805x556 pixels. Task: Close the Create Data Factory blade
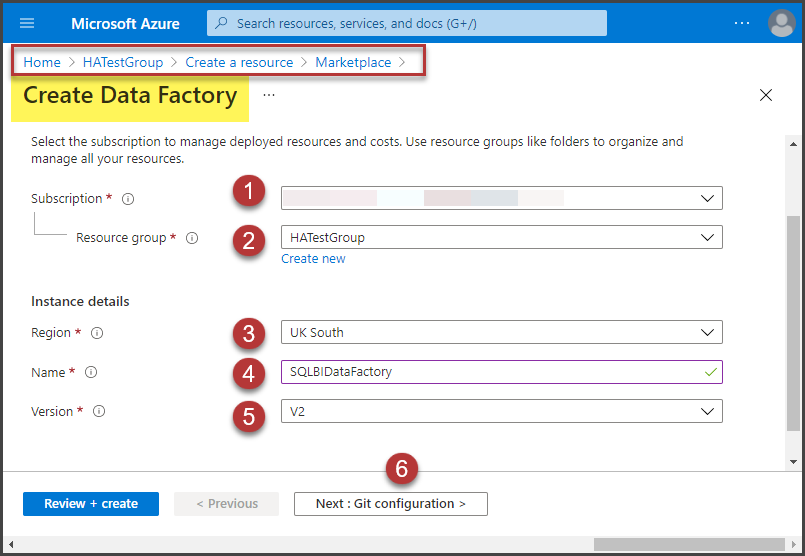point(765,95)
